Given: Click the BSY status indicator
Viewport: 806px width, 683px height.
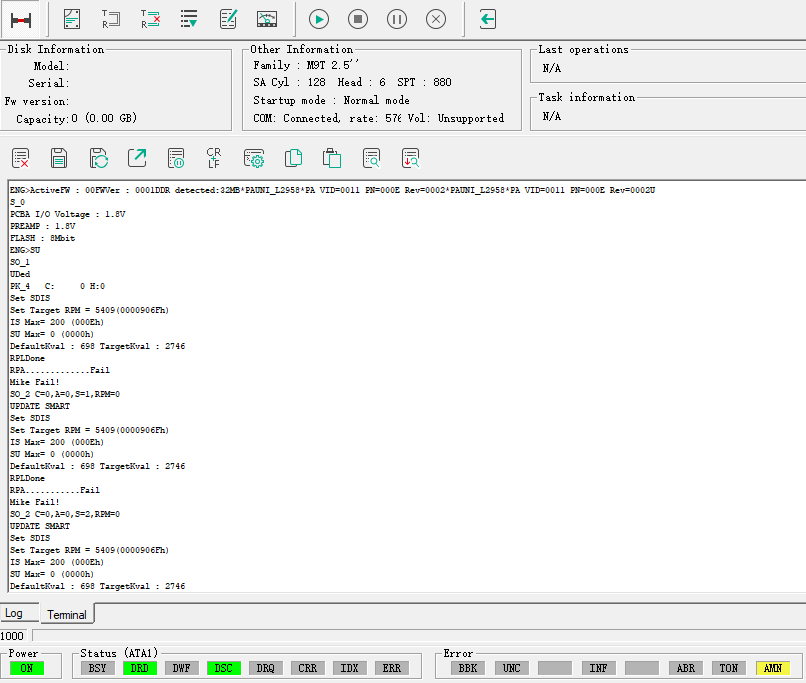Looking at the screenshot, I should point(97,668).
